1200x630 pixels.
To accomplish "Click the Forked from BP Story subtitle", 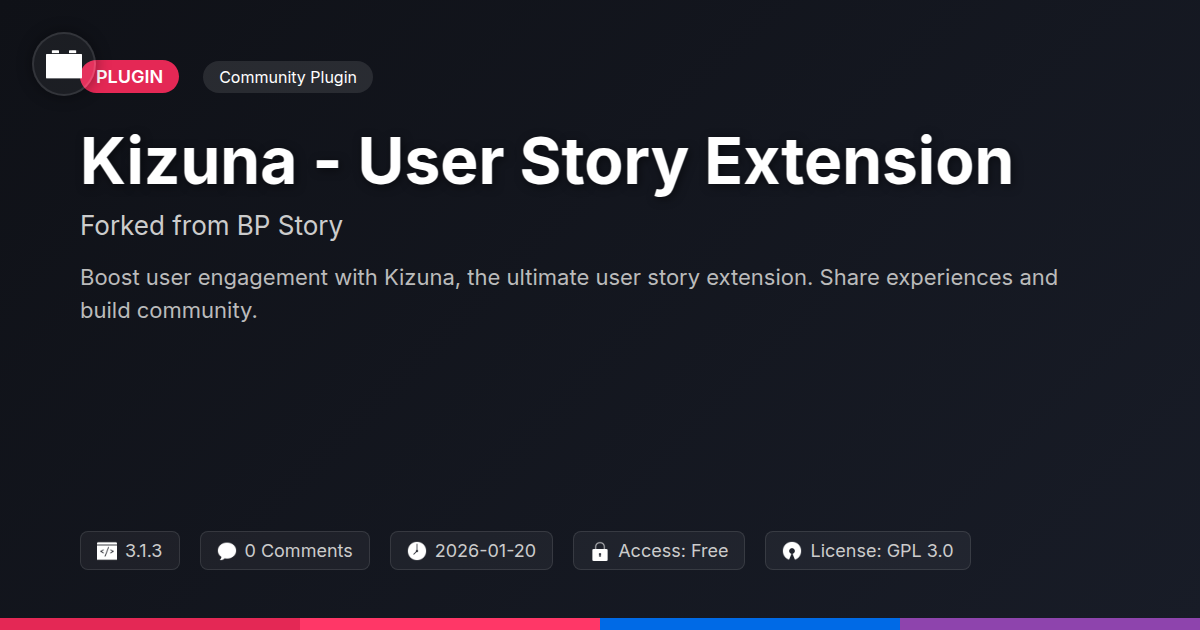I will [x=211, y=226].
